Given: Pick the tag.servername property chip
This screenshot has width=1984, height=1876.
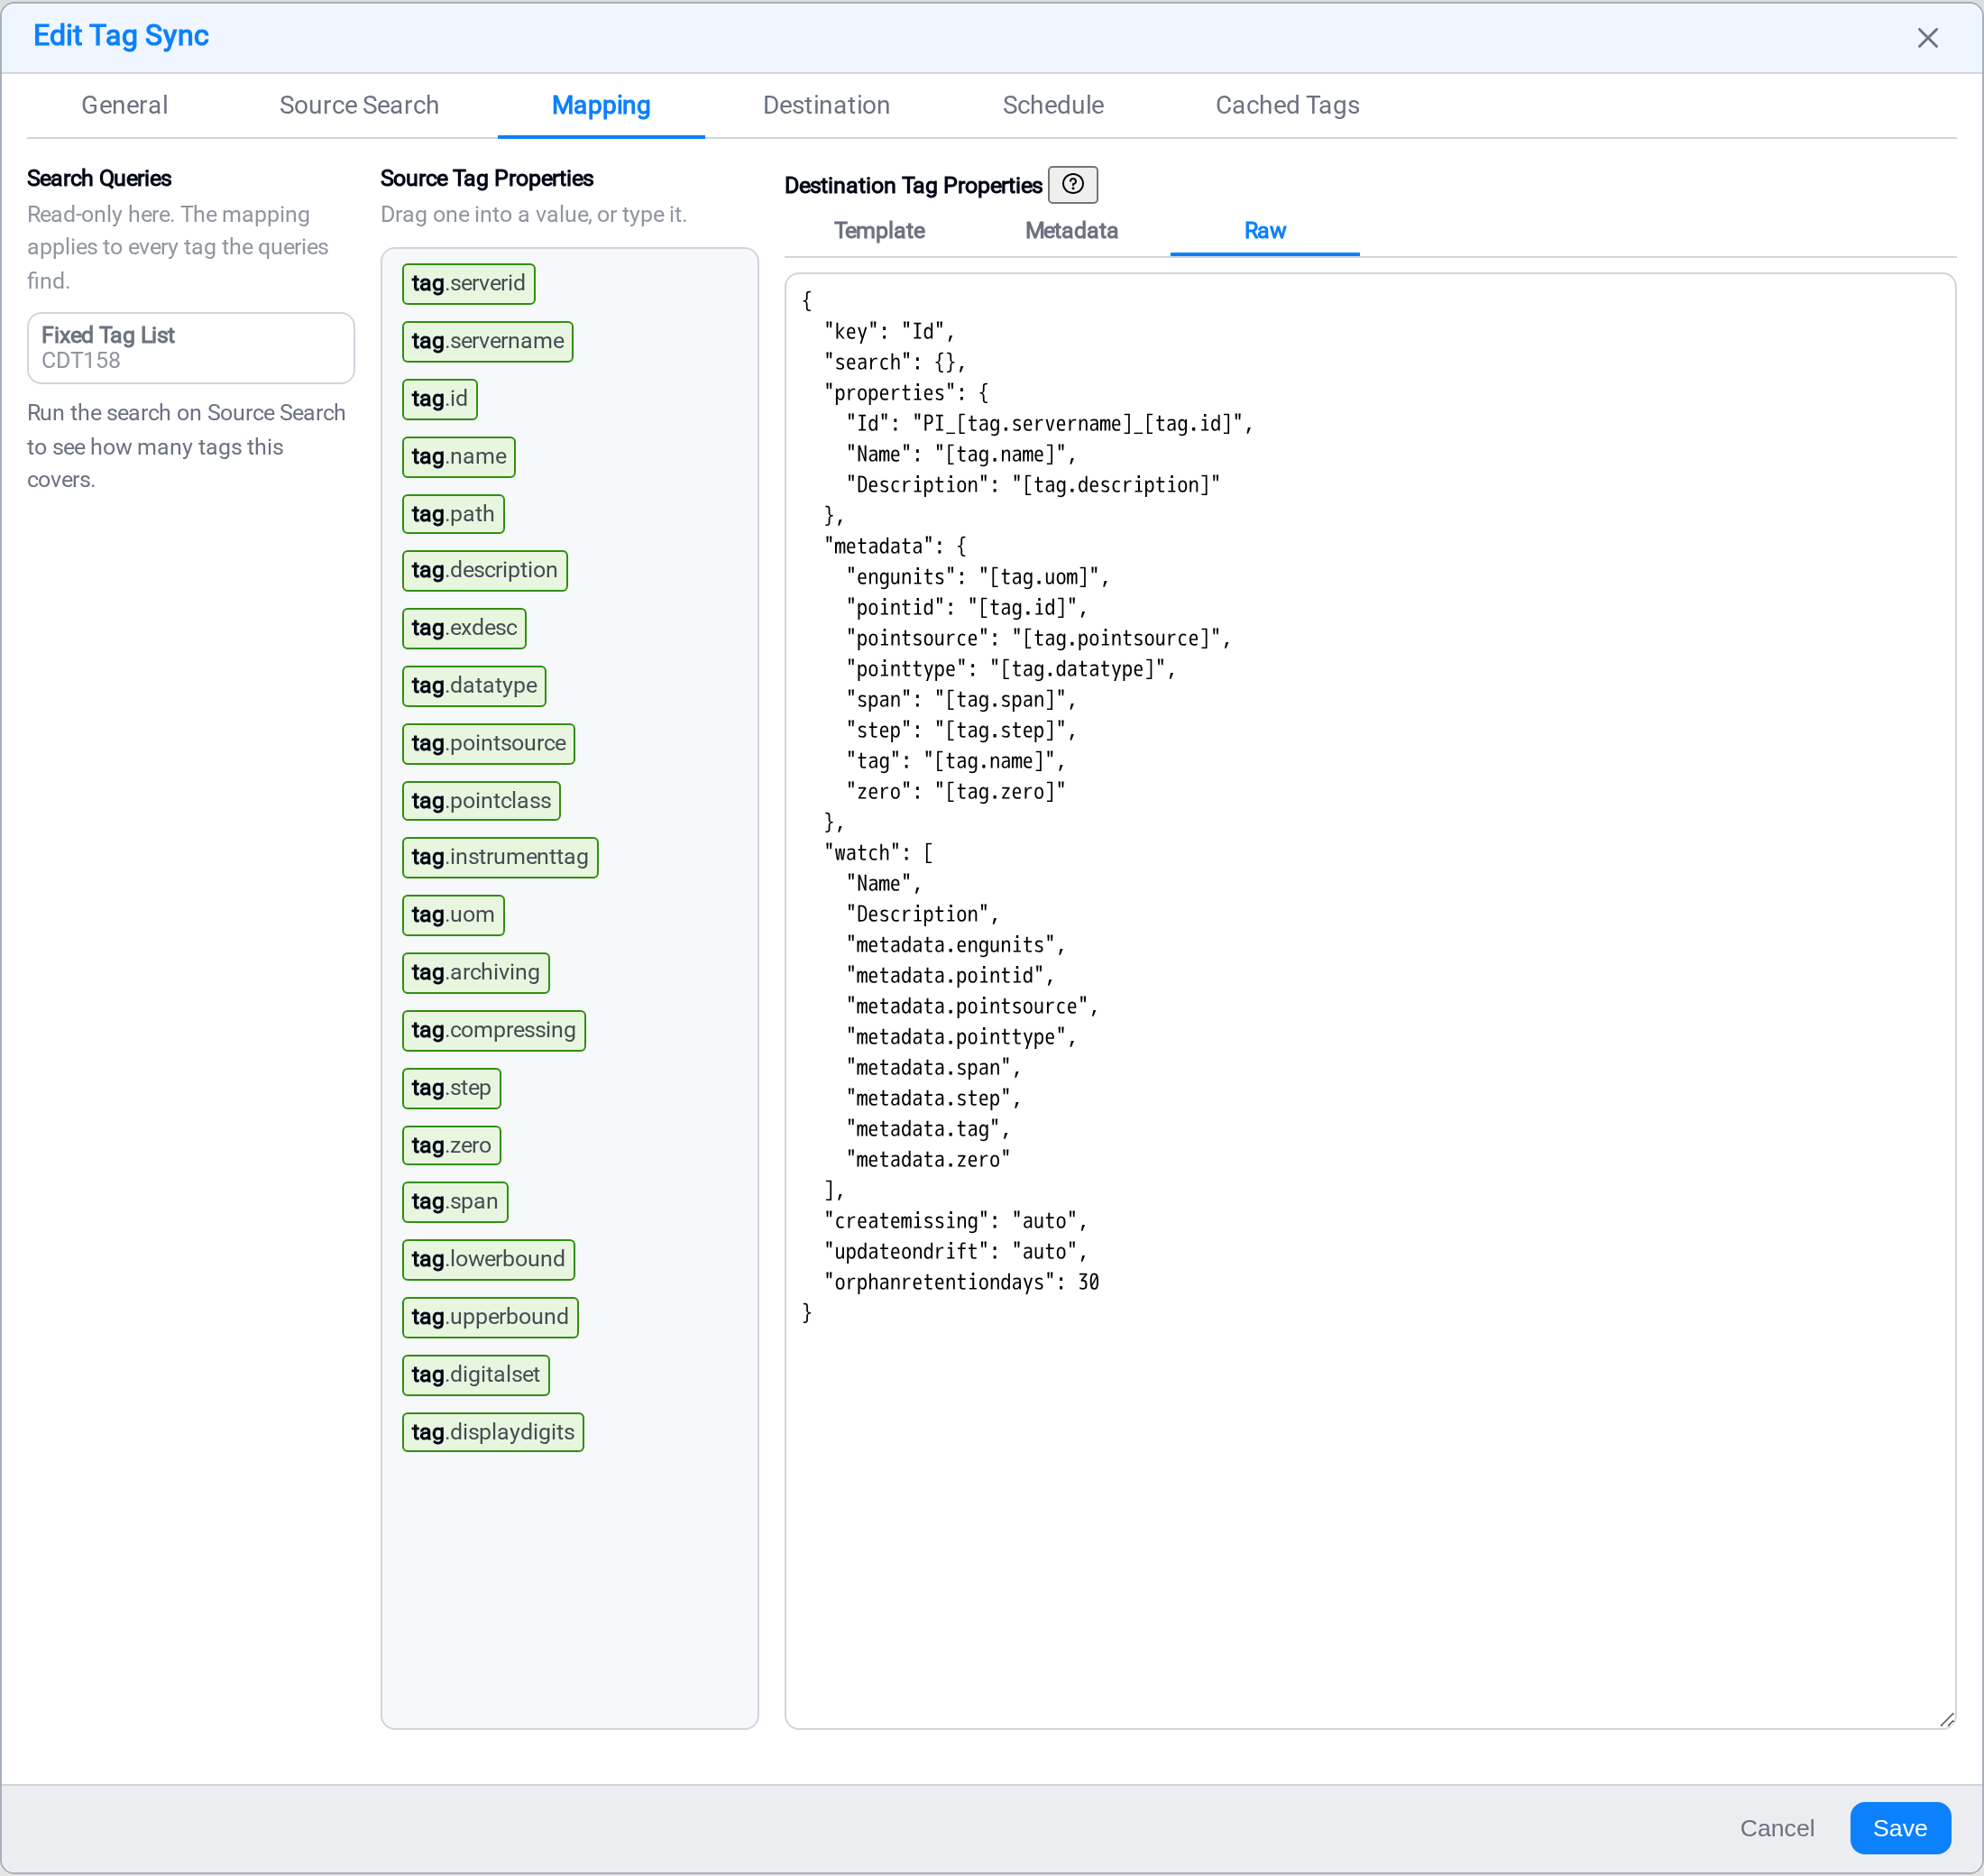Looking at the screenshot, I should (487, 341).
